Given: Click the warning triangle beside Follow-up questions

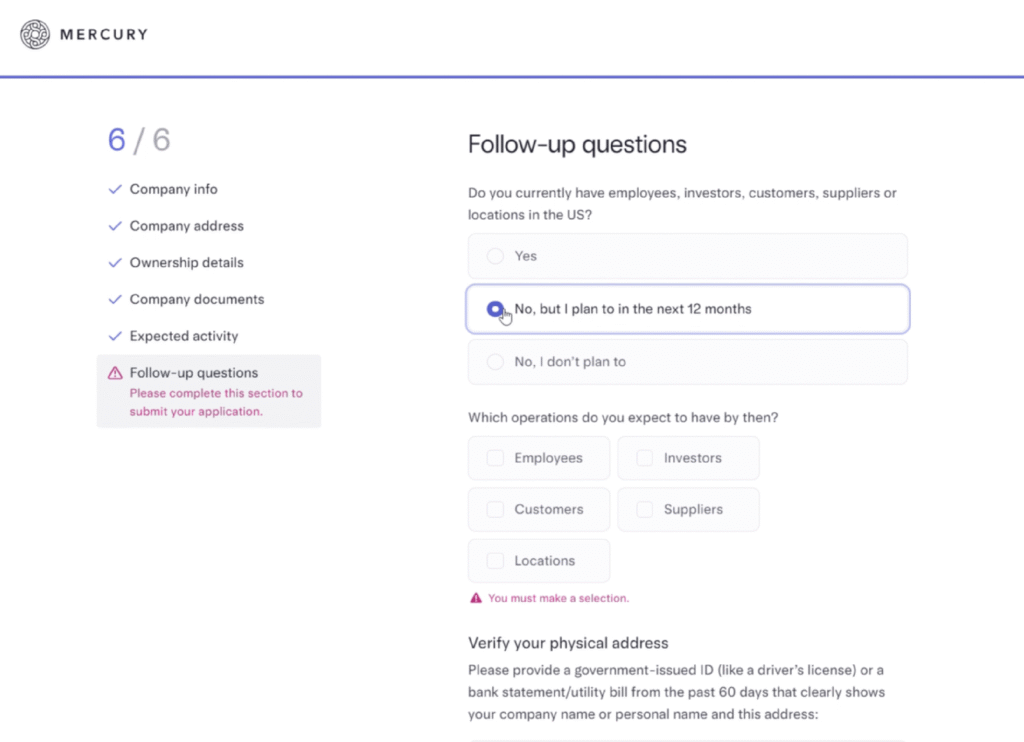Looking at the screenshot, I should (115, 373).
